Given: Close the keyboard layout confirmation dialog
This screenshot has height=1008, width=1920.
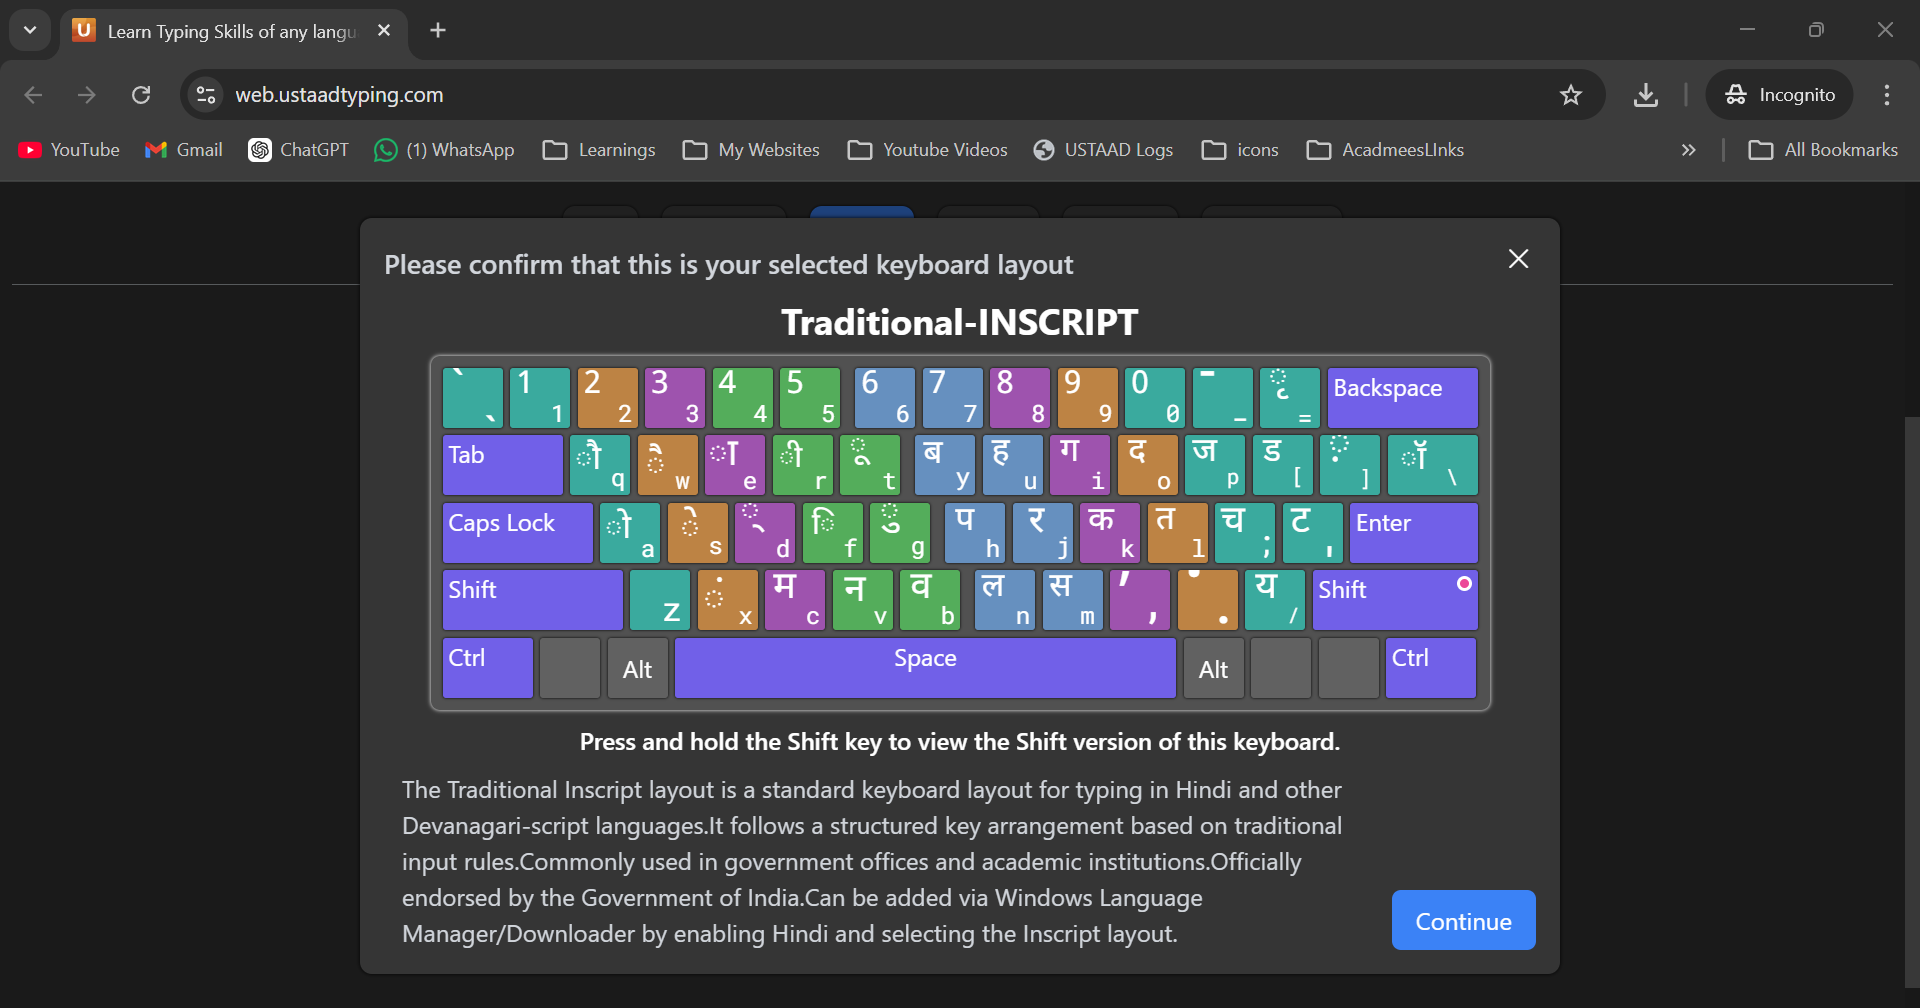Looking at the screenshot, I should click(1518, 259).
